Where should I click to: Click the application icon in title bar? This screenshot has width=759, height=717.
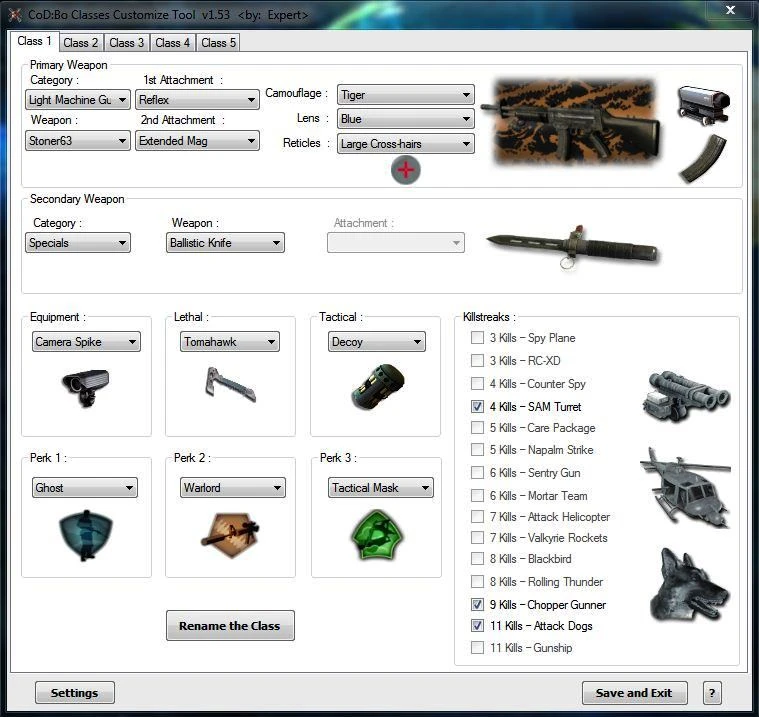pos(15,15)
